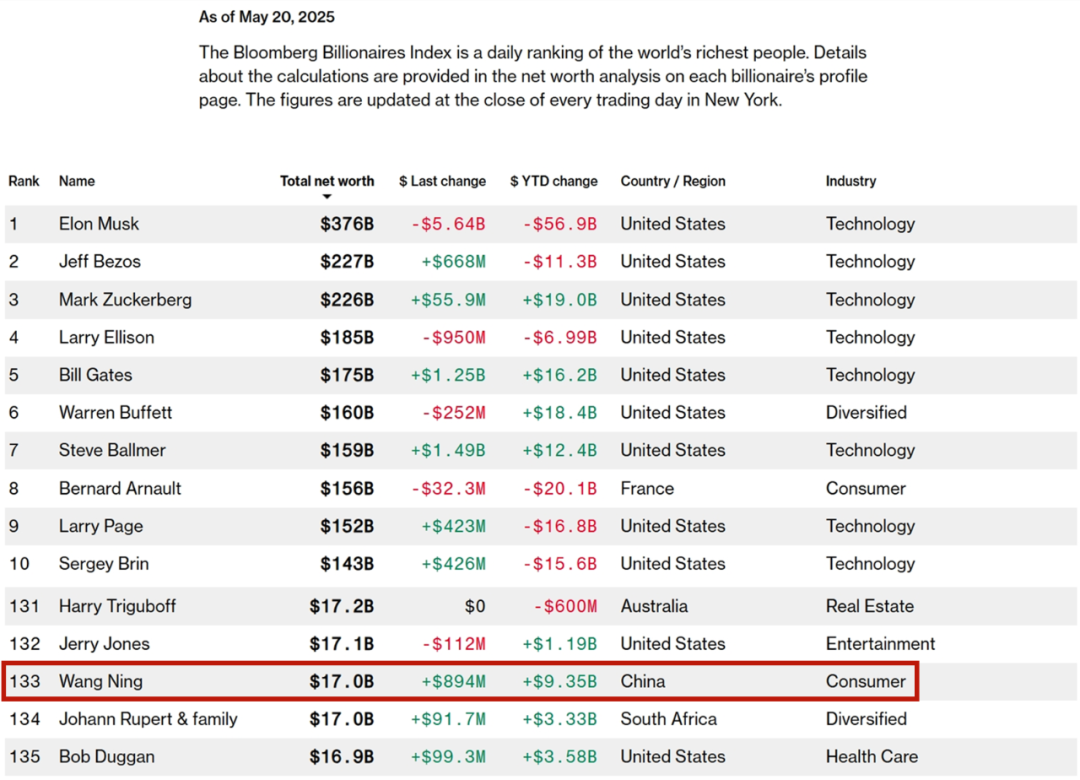Open Elon Musk's profile link
The image size is (1080, 780).
[x=98, y=224]
